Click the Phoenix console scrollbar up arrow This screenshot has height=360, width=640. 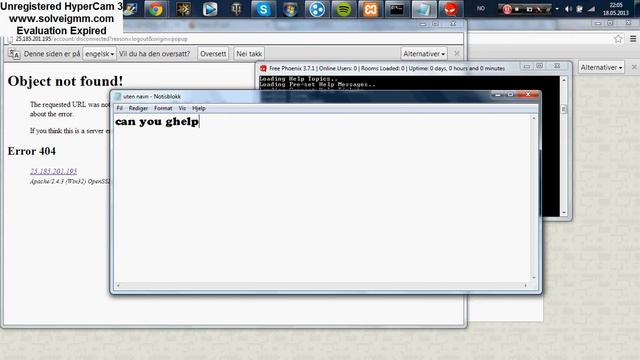[564, 80]
